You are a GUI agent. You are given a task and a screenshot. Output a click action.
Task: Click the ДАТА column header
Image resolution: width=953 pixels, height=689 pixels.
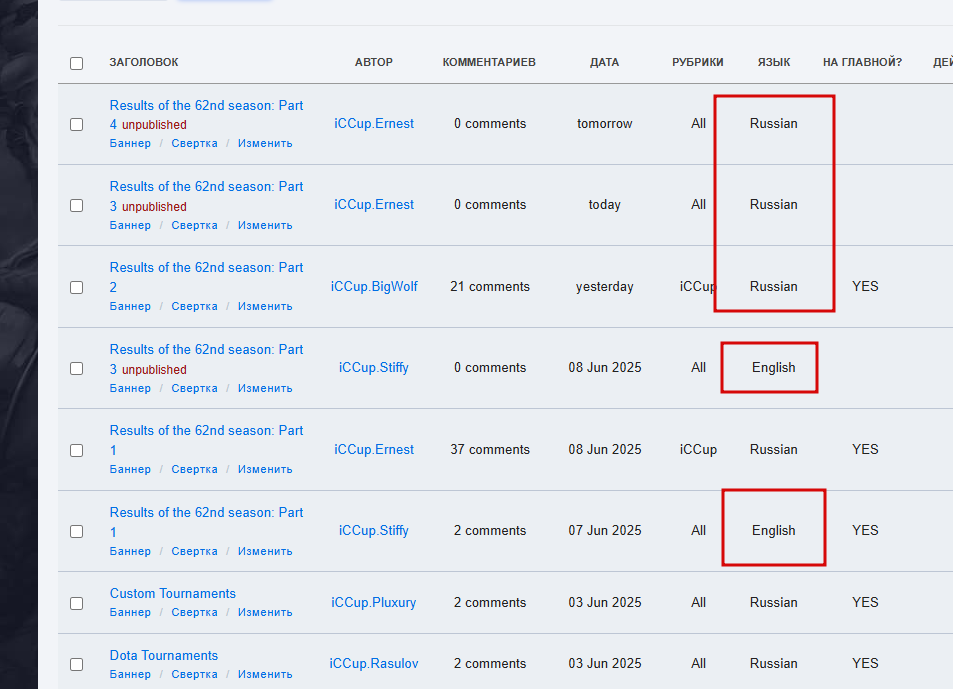pos(604,62)
